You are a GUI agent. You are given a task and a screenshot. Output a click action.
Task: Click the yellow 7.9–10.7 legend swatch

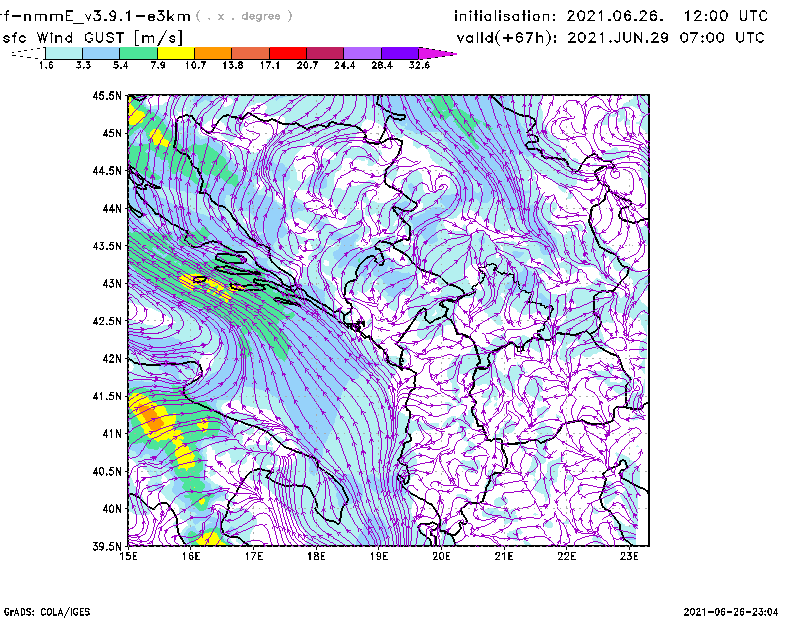click(x=176, y=53)
